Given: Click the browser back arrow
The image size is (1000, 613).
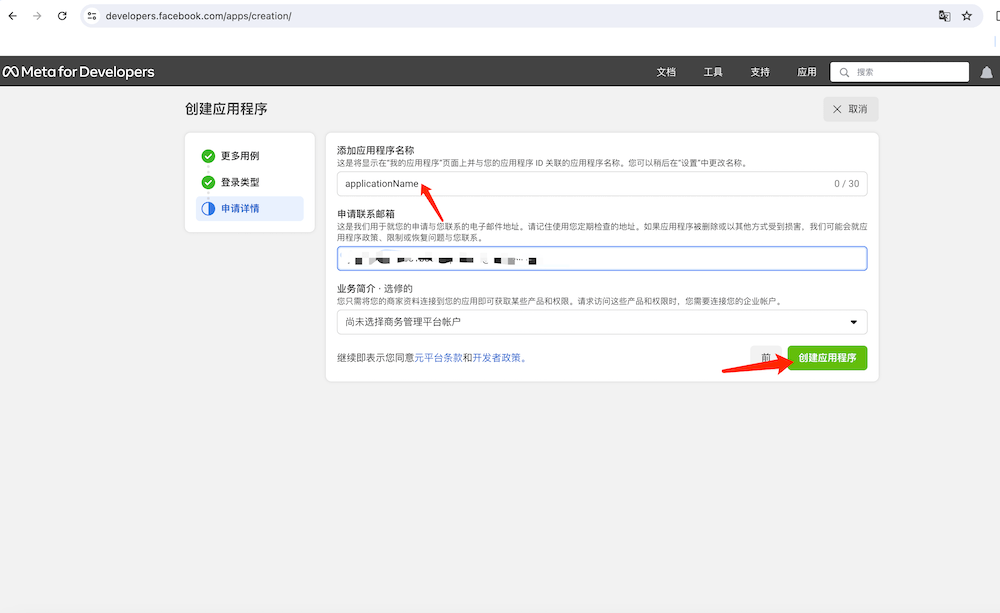Looking at the screenshot, I should 12,16.
